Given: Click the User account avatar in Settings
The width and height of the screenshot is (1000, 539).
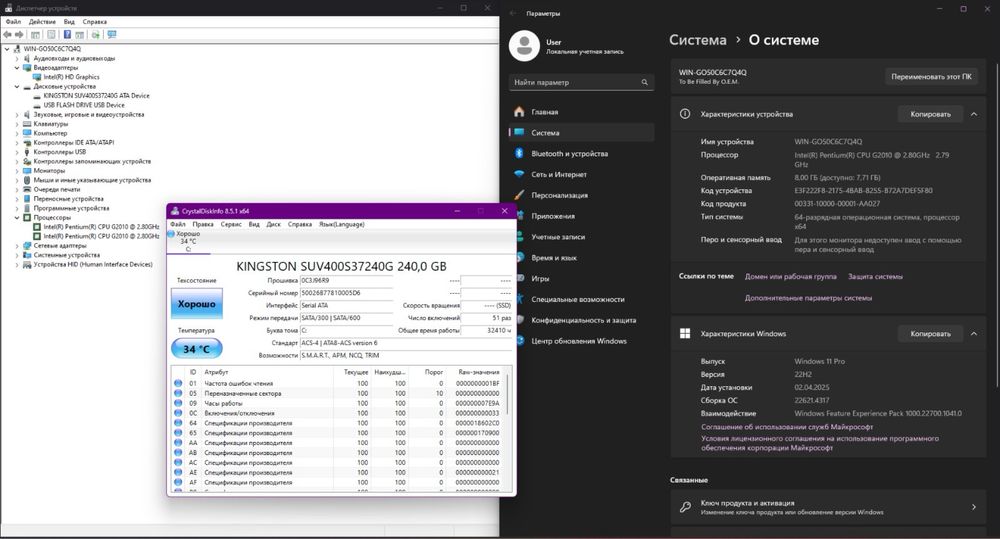Looking at the screenshot, I should pyautogui.click(x=524, y=45).
